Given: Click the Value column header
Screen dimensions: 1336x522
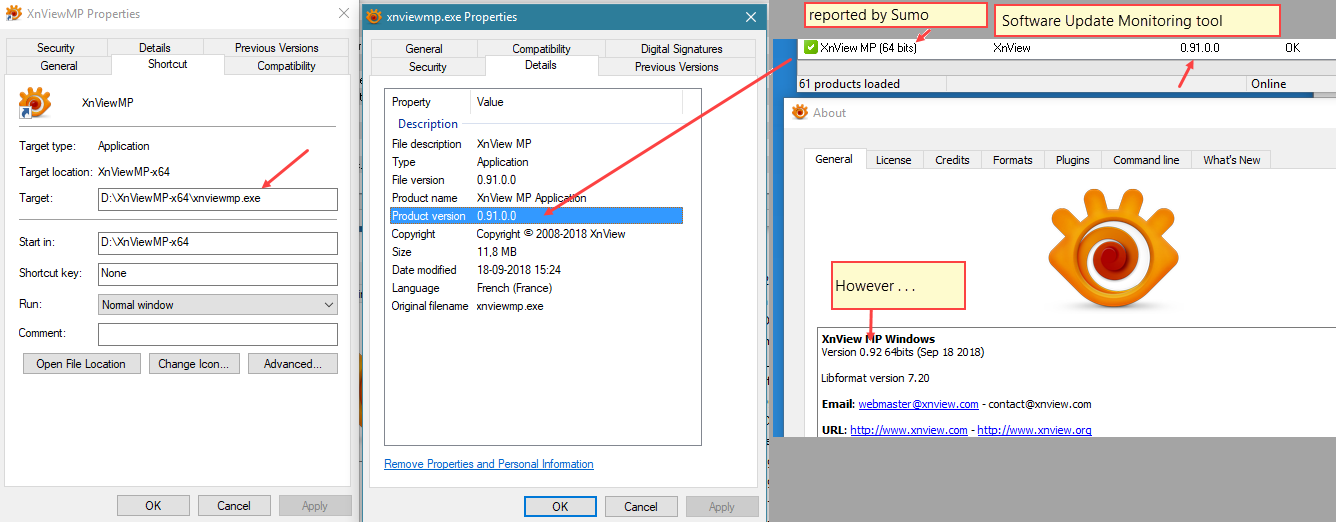Looking at the screenshot, I should pos(577,102).
